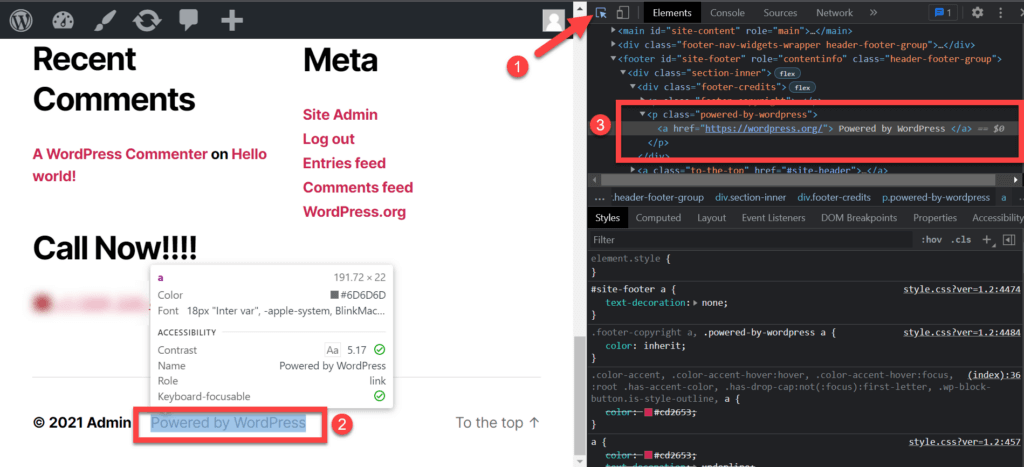Open the Customize paintbrush icon
Viewport: 1024px width, 467px height.
click(x=104, y=20)
